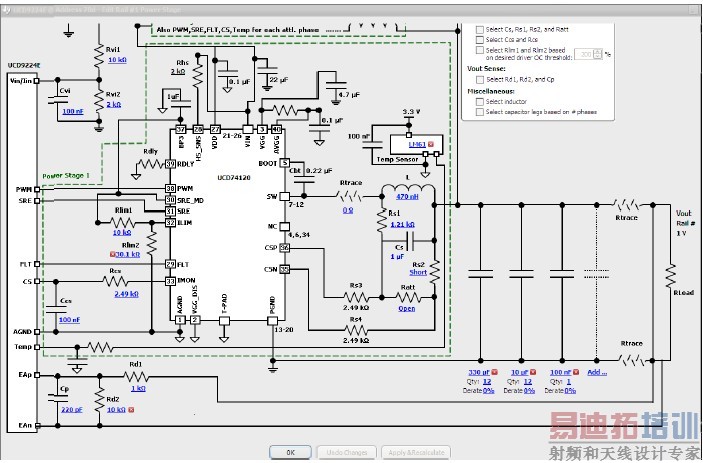Check Select capacitor legs based on # phases
Viewport: 703px width, 463px height.
480,112
